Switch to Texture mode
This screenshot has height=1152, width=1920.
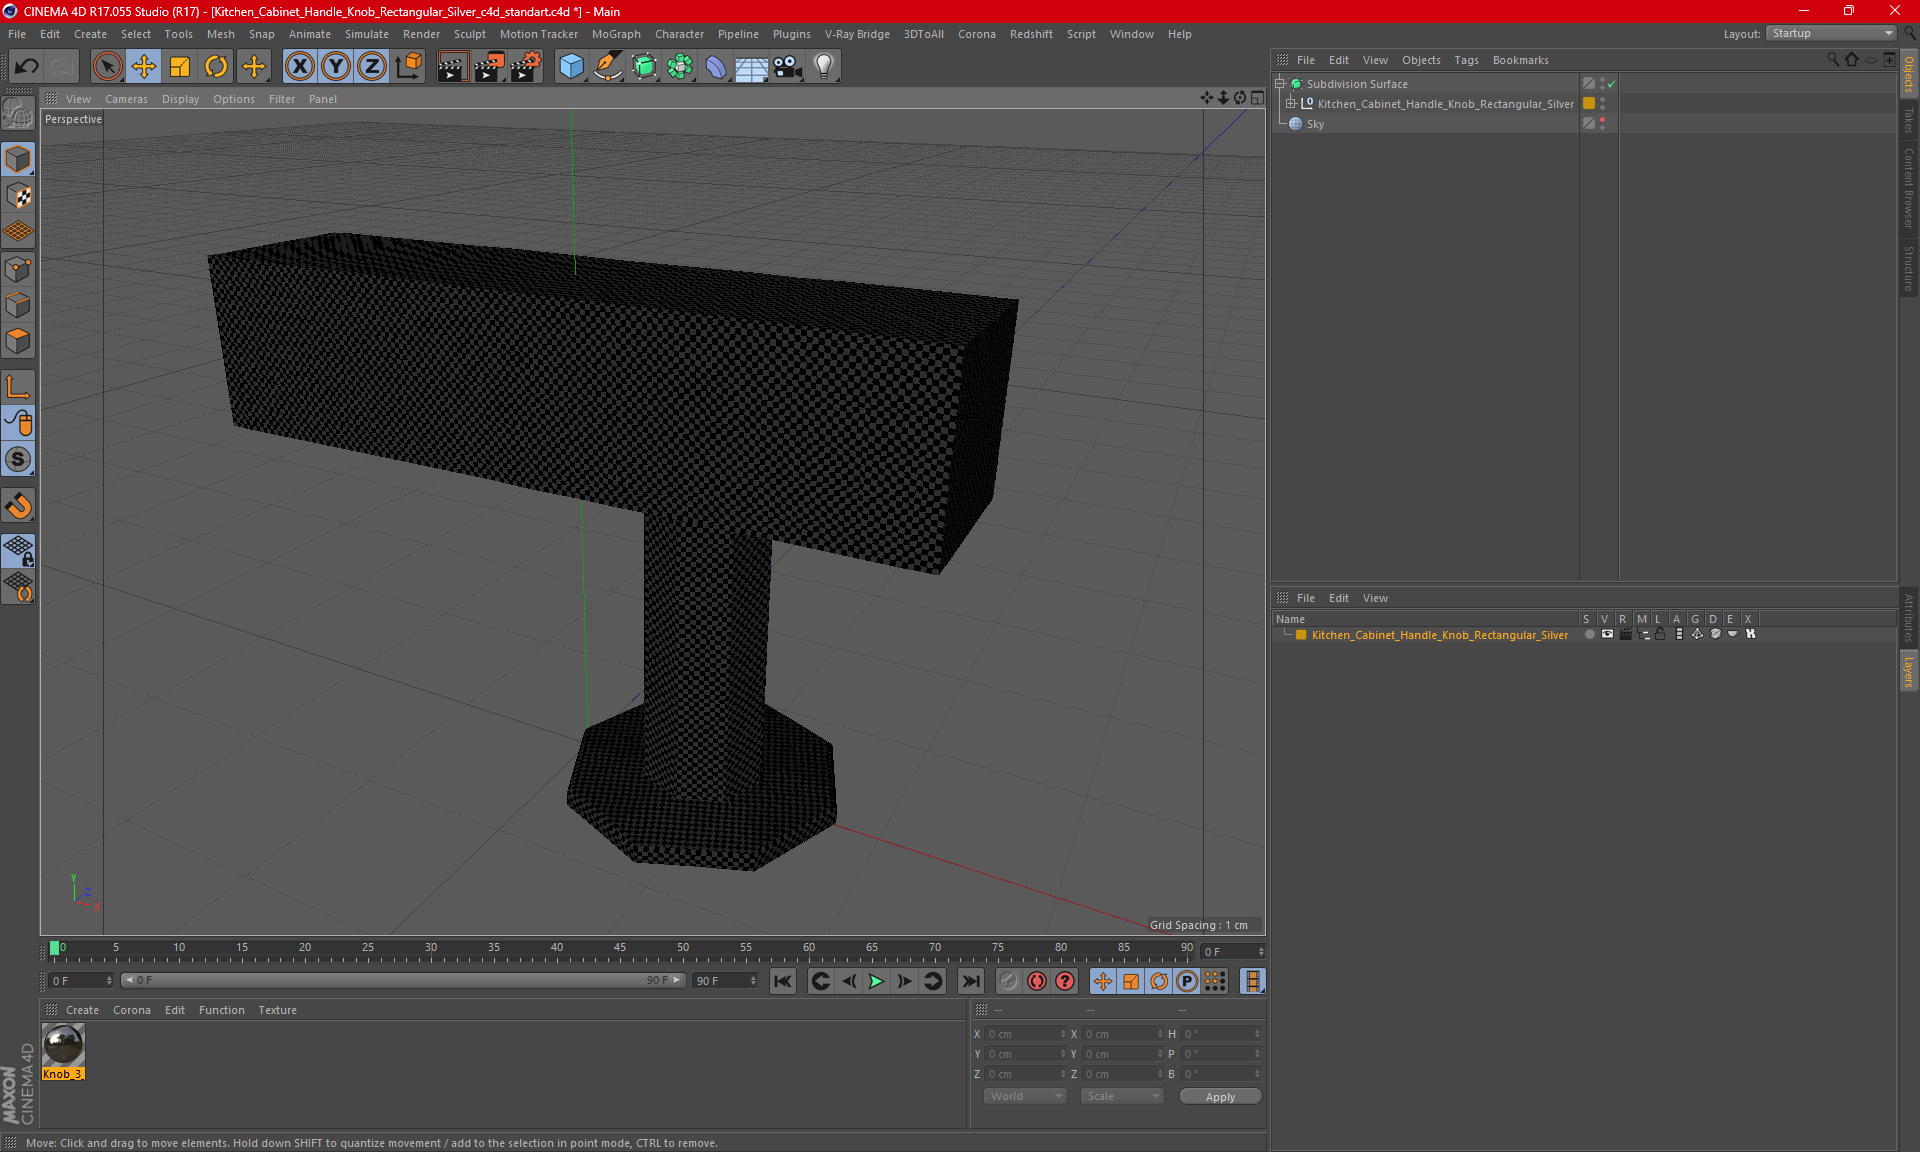18,196
